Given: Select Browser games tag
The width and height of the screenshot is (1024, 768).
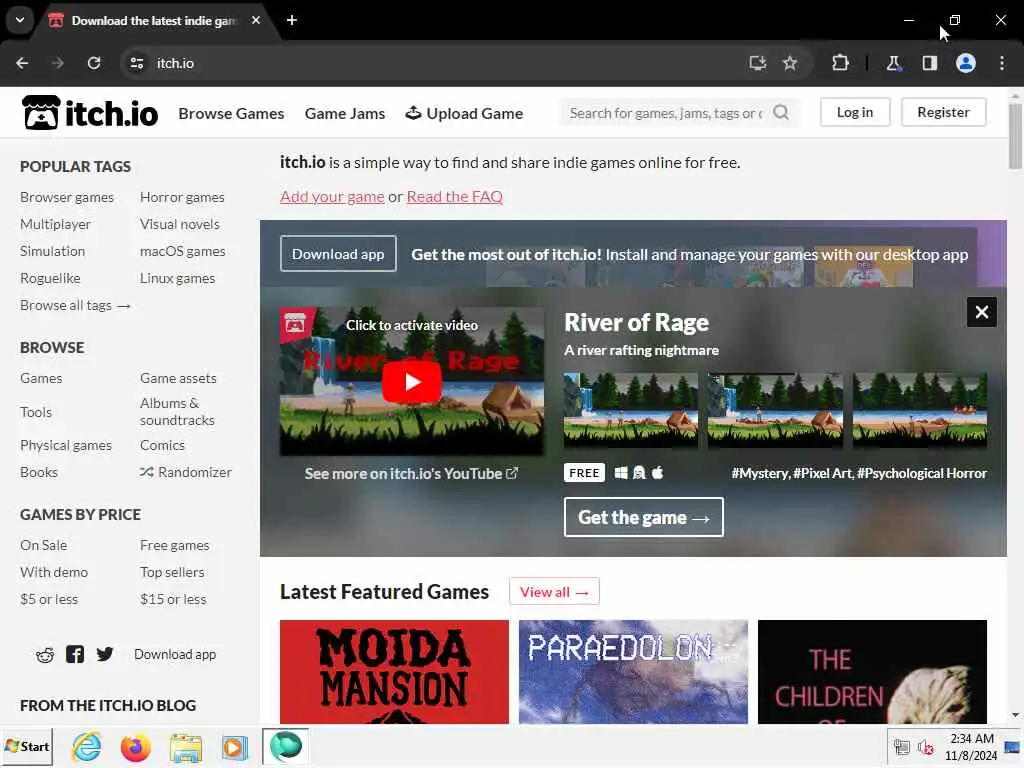Looking at the screenshot, I should click(67, 197).
